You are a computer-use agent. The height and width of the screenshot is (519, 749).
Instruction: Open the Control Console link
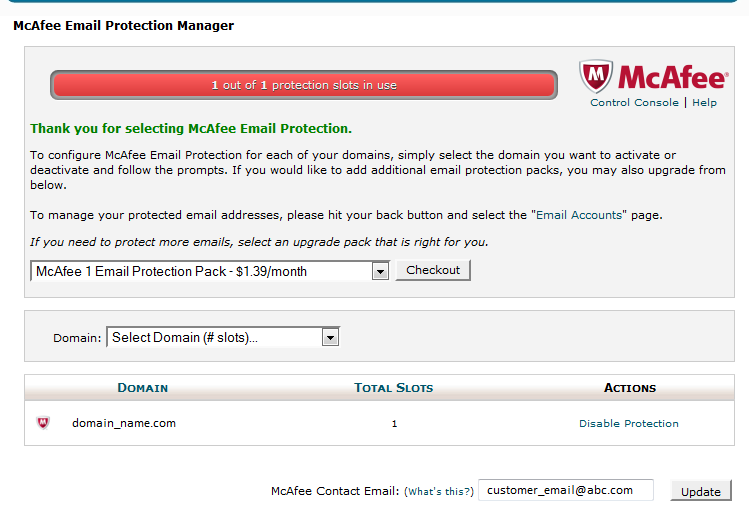click(634, 103)
